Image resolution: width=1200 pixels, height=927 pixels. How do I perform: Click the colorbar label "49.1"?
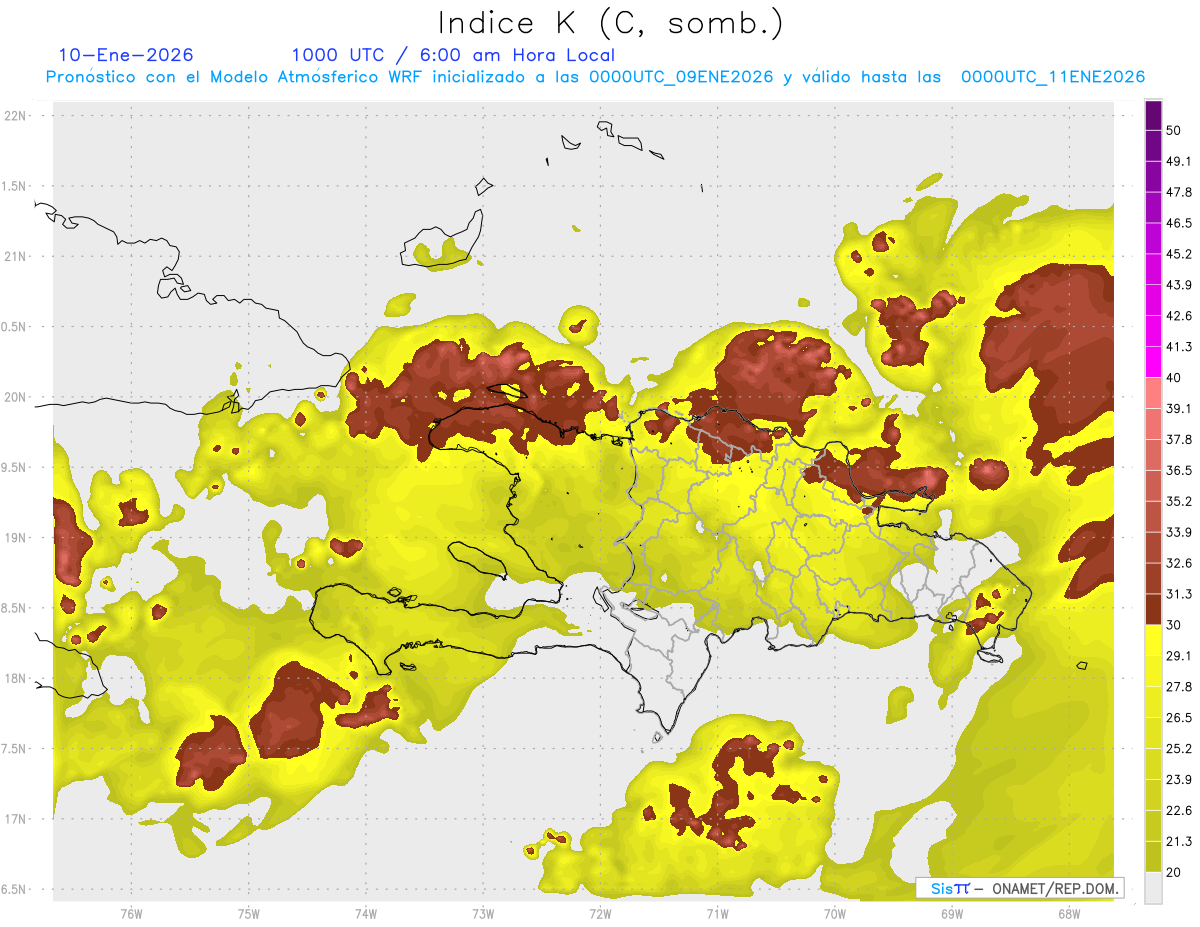(x=1178, y=161)
